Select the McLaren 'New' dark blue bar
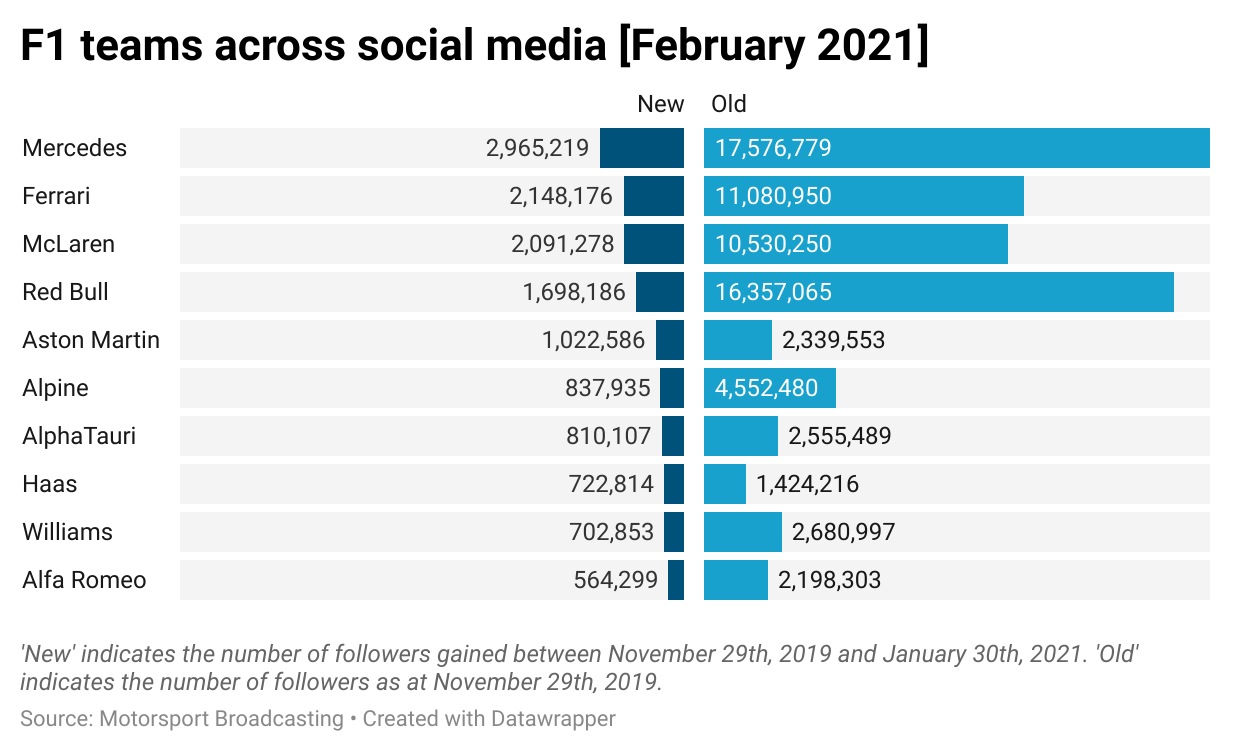 click(x=654, y=244)
